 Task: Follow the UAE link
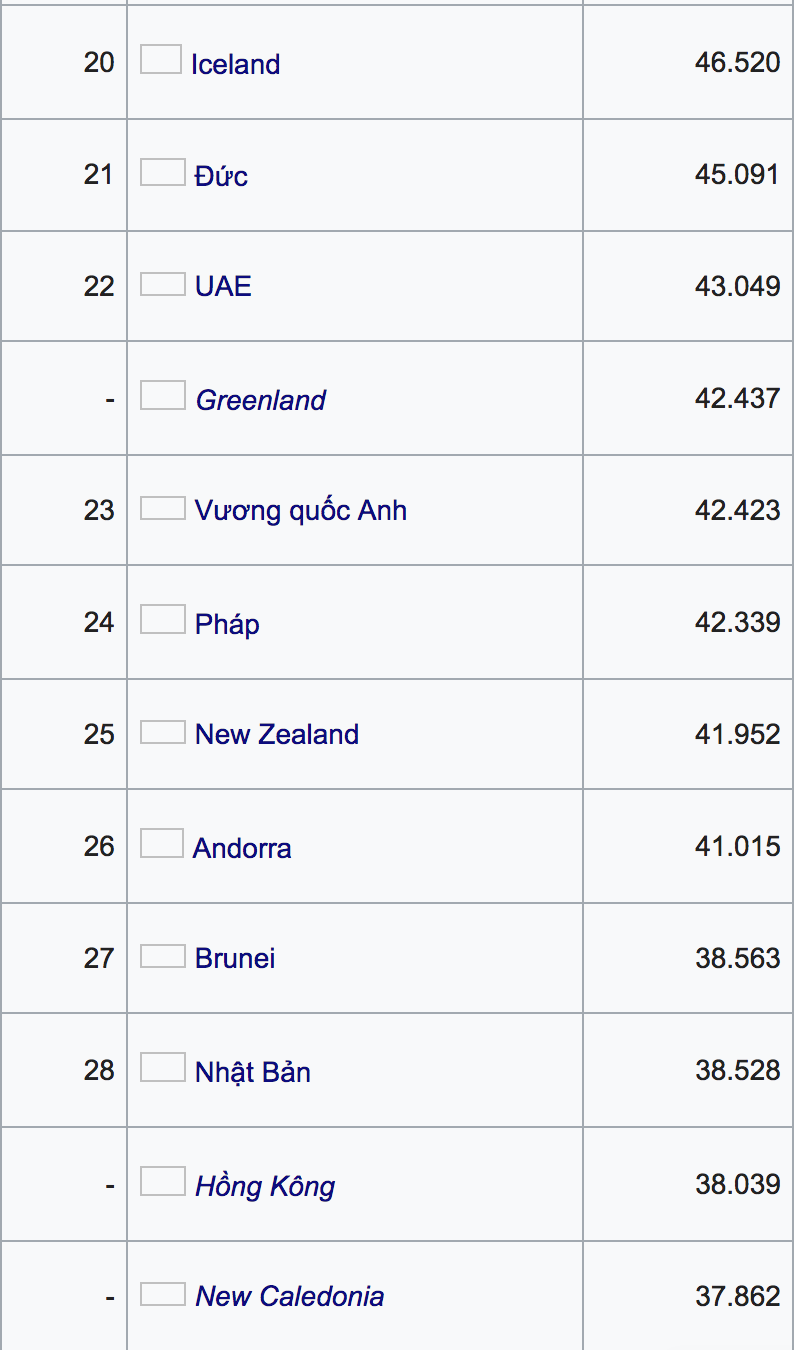(223, 287)
